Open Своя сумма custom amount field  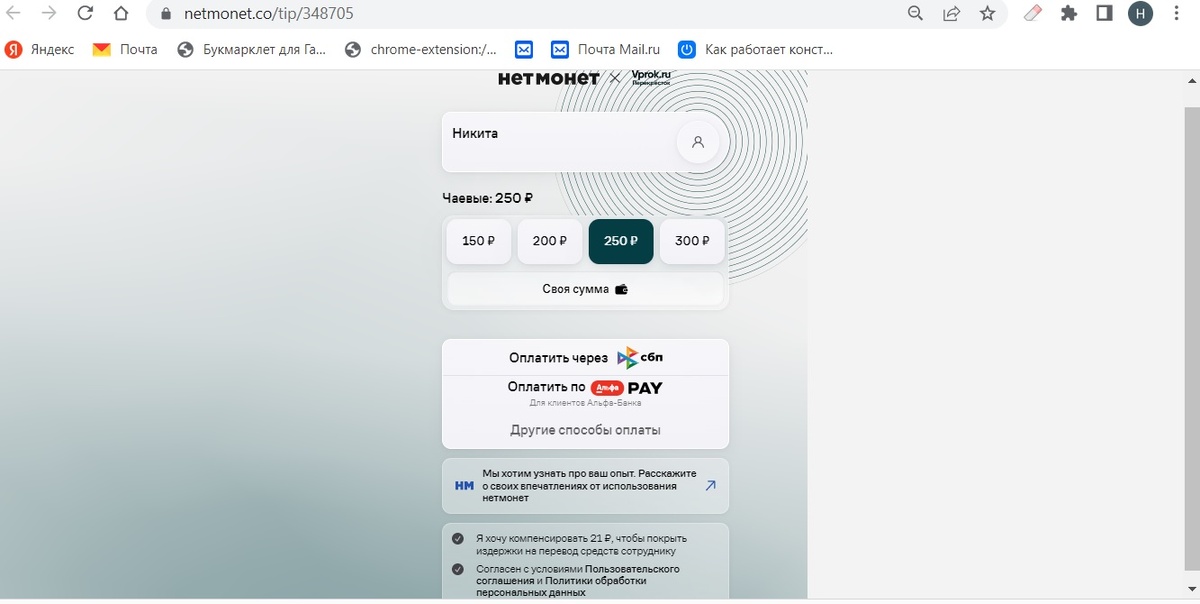tap(585, 289)
